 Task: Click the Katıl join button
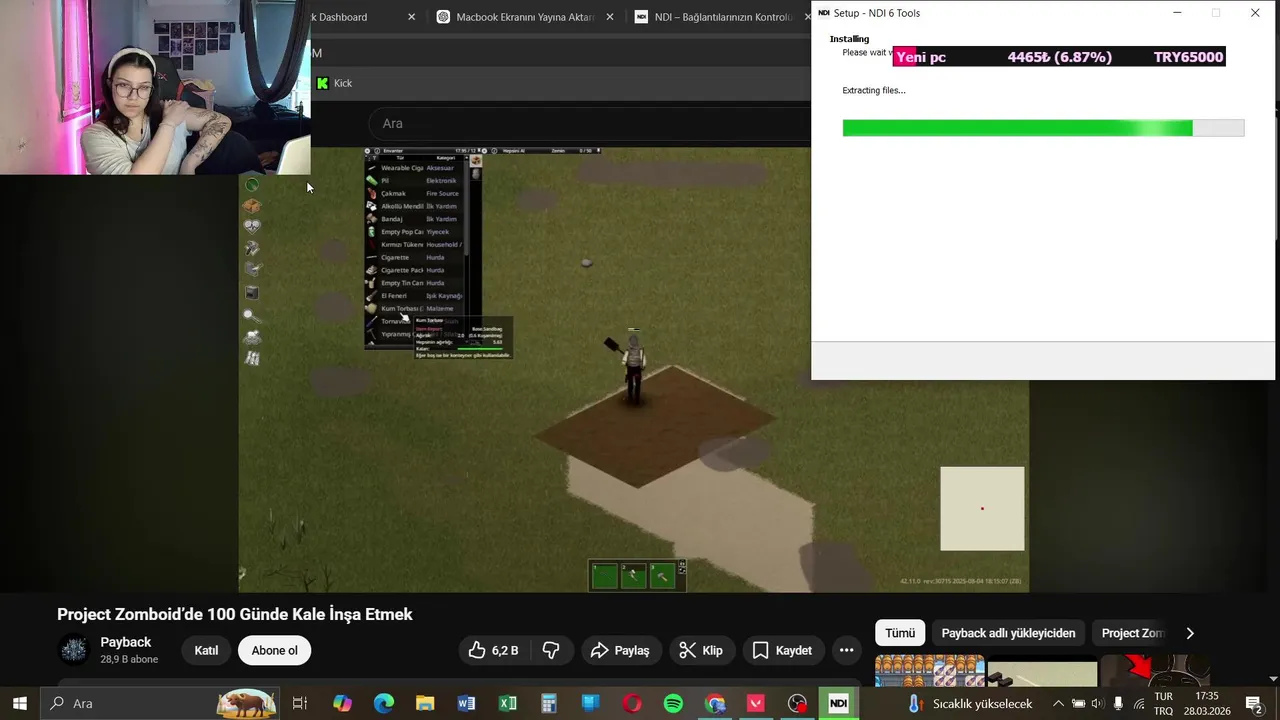pos(206,650)
